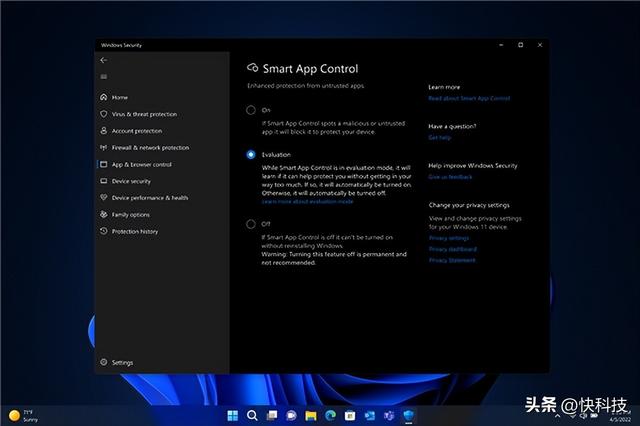This screenshot has height=426, width=640.
Task: Click Windows Security shield on taskbar
Action: coord(409,415)
